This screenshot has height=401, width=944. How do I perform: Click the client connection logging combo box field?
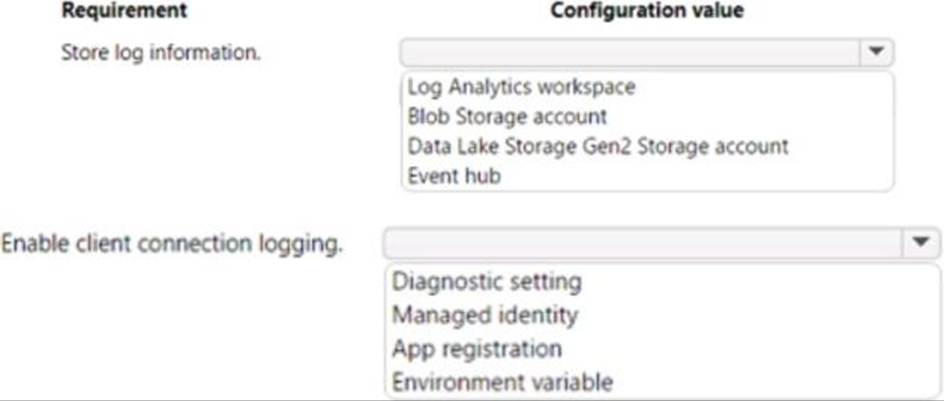642,243
